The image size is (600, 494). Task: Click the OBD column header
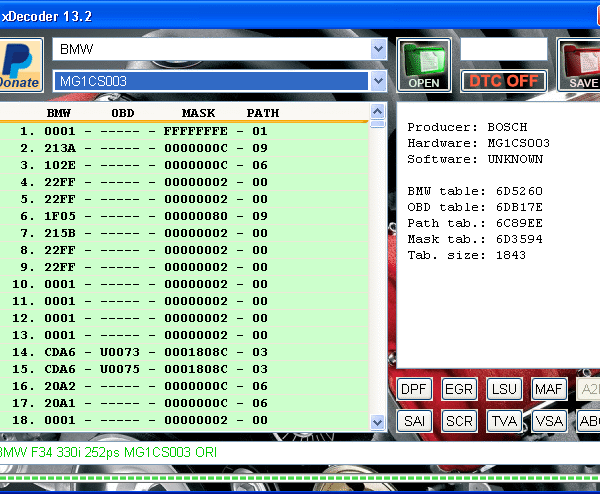click(x=122, y=113)
